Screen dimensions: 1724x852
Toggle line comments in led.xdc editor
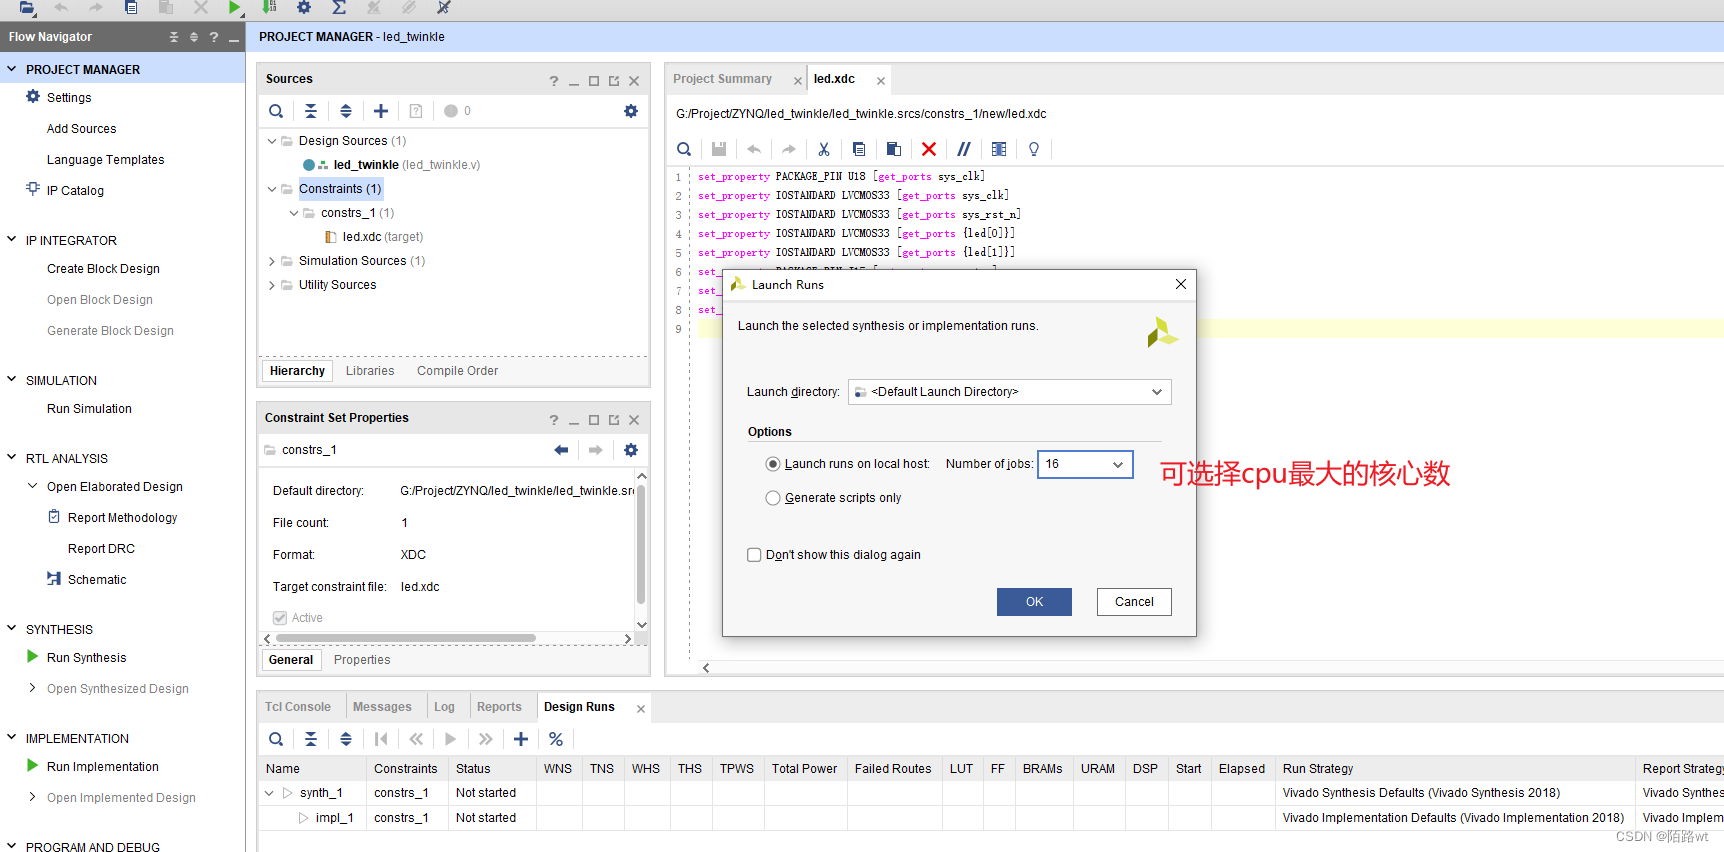point(964,149)
